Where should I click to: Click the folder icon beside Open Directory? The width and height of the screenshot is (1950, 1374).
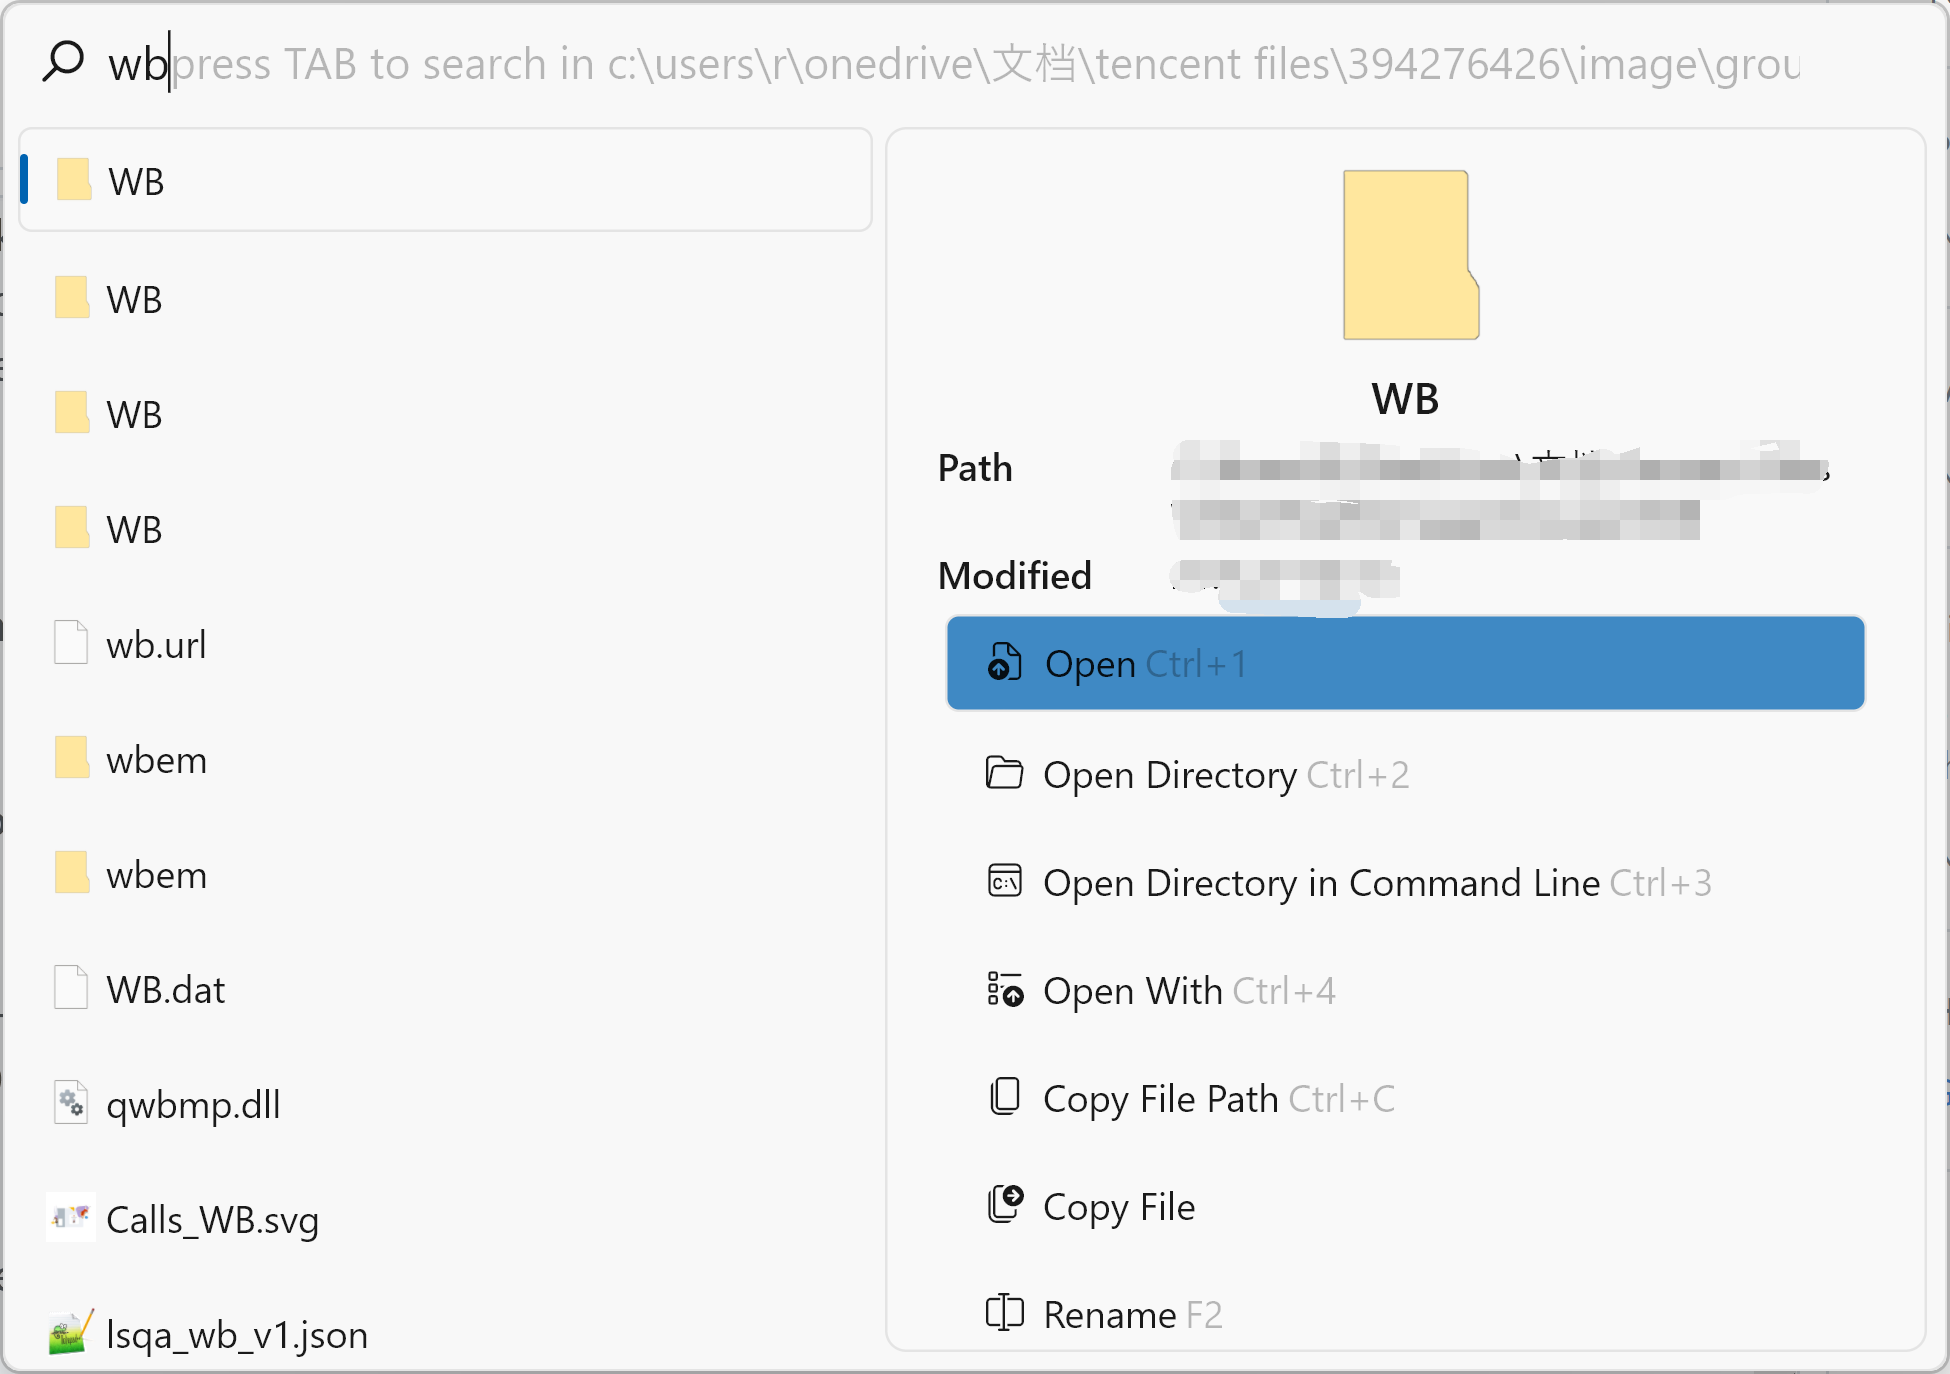click(1004, 774)
